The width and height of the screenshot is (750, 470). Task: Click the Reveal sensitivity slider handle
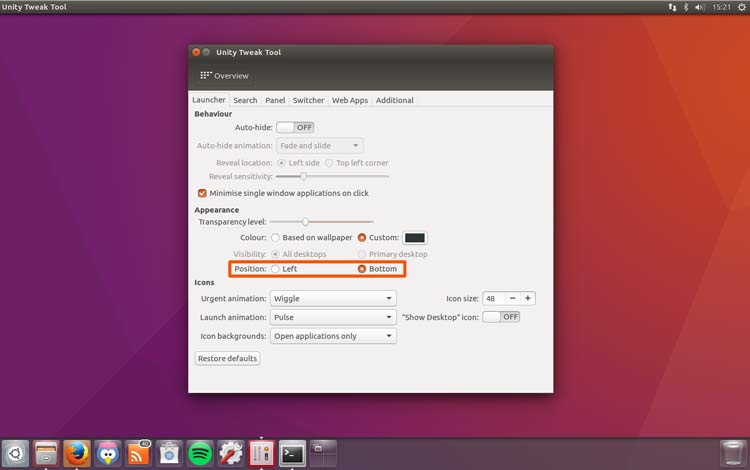[303, 176]
